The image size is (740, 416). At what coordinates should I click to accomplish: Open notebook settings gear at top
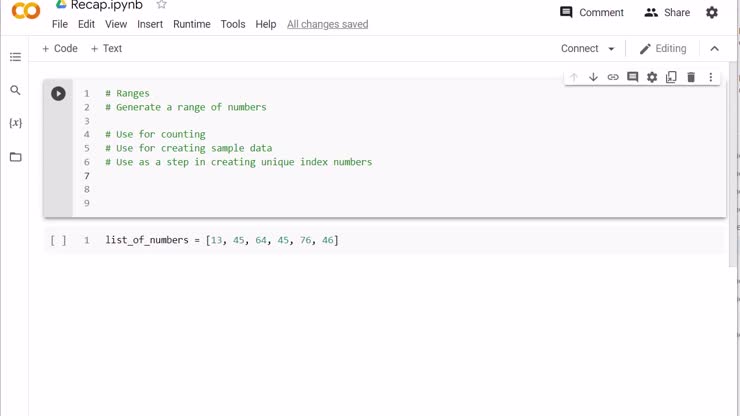pyautogui.click(x=712, y=12)
